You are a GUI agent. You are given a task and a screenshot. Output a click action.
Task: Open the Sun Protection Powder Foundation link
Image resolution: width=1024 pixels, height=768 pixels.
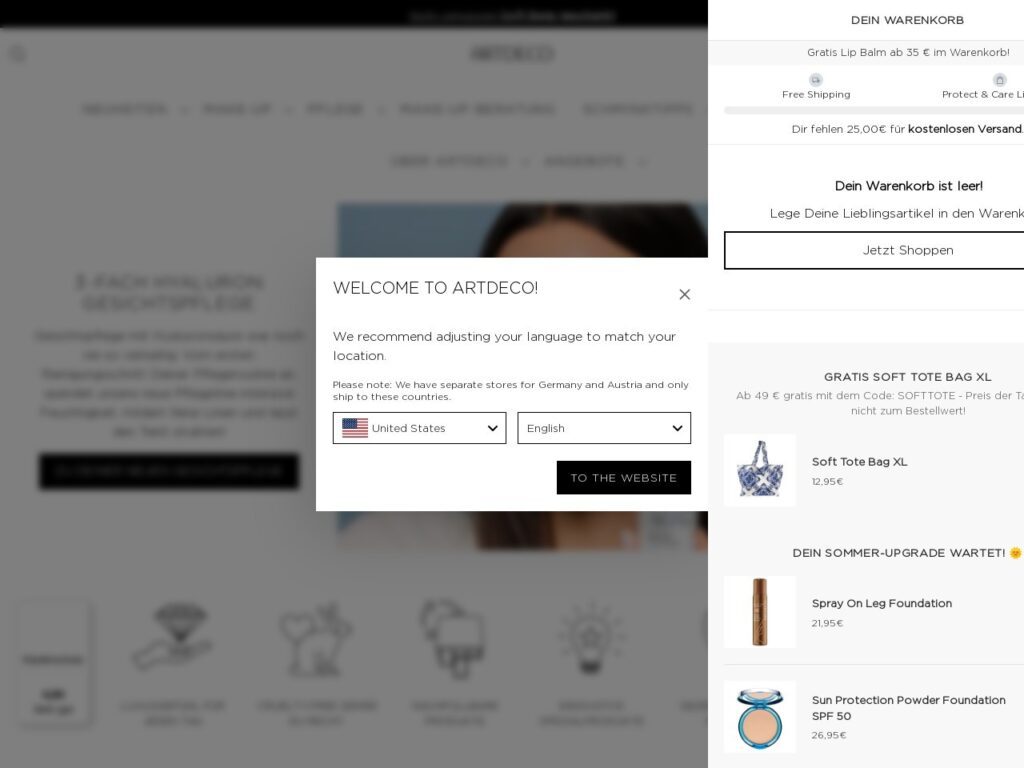click(x=908, y=708)
